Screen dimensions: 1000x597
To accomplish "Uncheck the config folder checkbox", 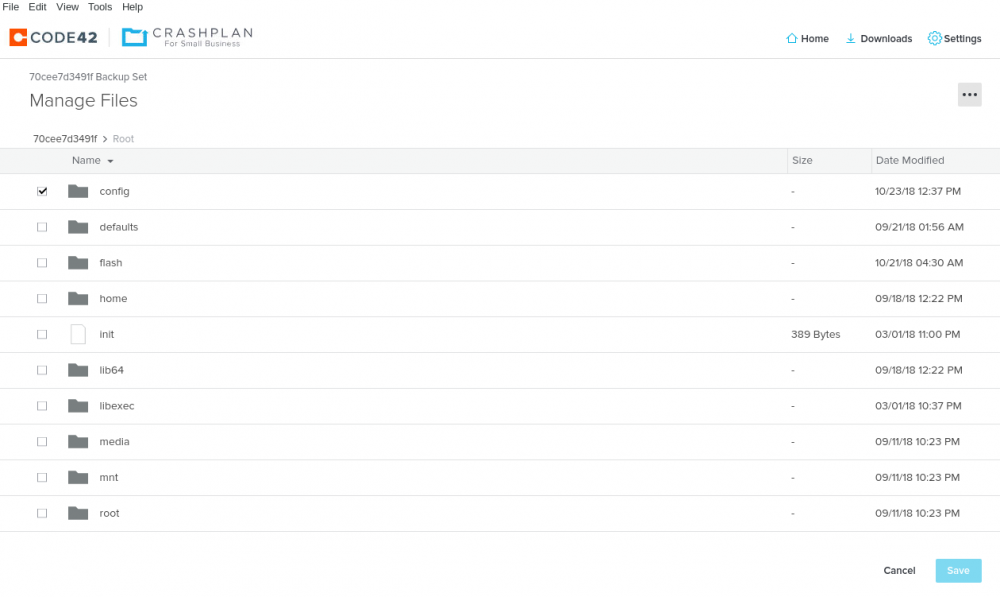I will (x=42, y=191).
